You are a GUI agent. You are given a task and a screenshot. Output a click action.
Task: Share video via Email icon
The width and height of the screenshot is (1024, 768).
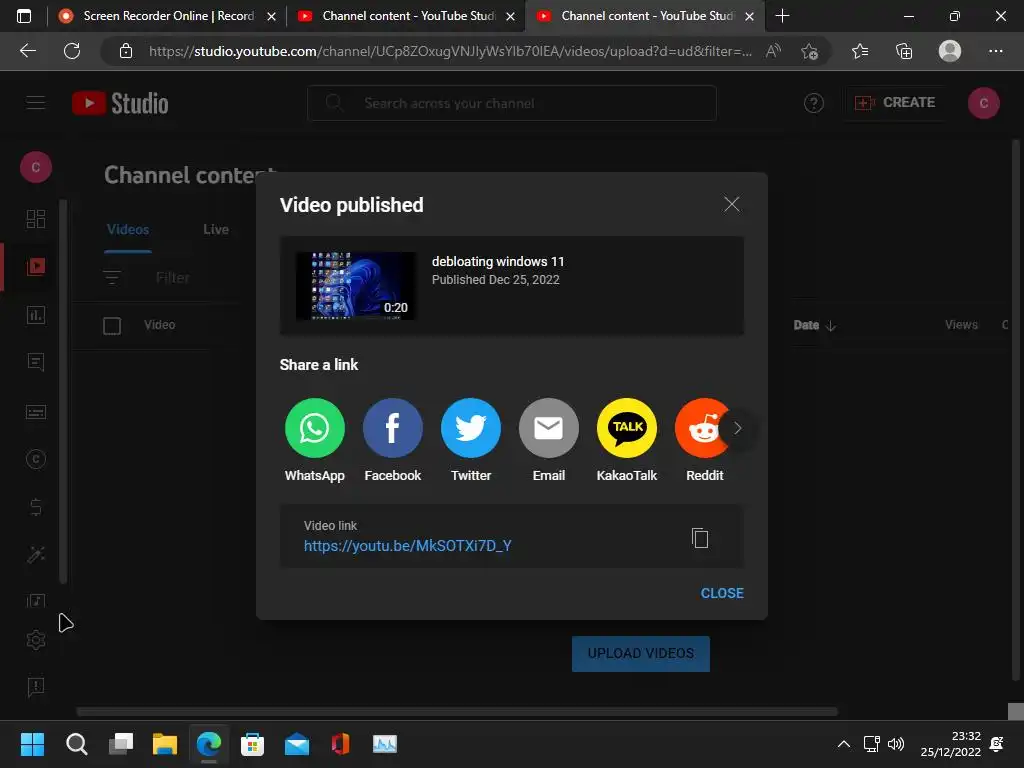549,428
